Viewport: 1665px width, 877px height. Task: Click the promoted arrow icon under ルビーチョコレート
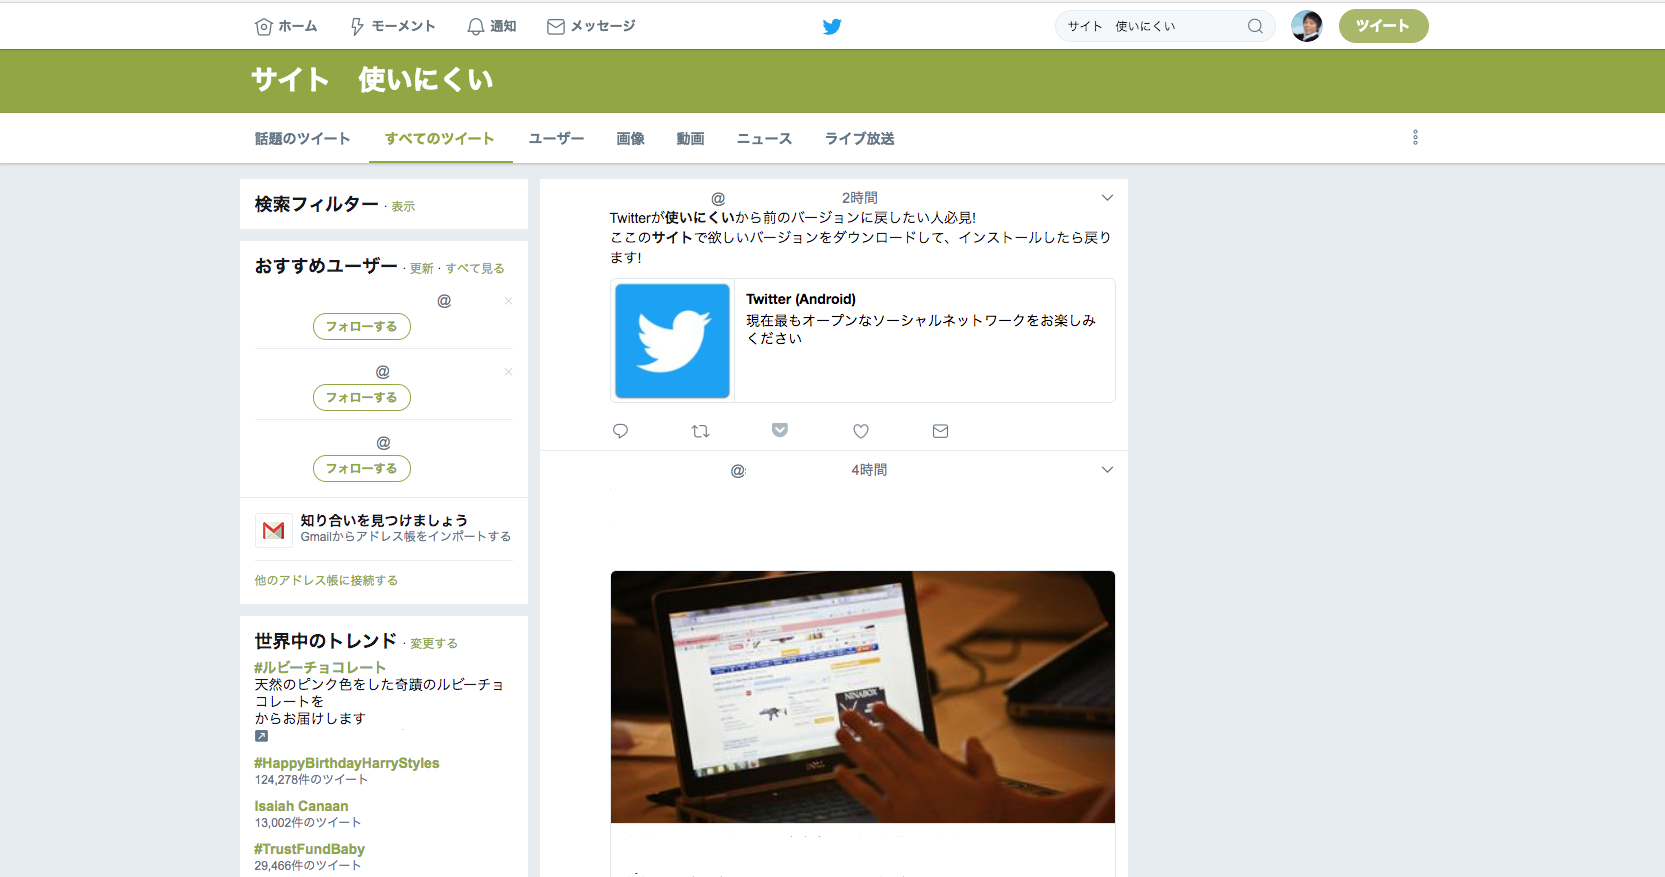261,736
